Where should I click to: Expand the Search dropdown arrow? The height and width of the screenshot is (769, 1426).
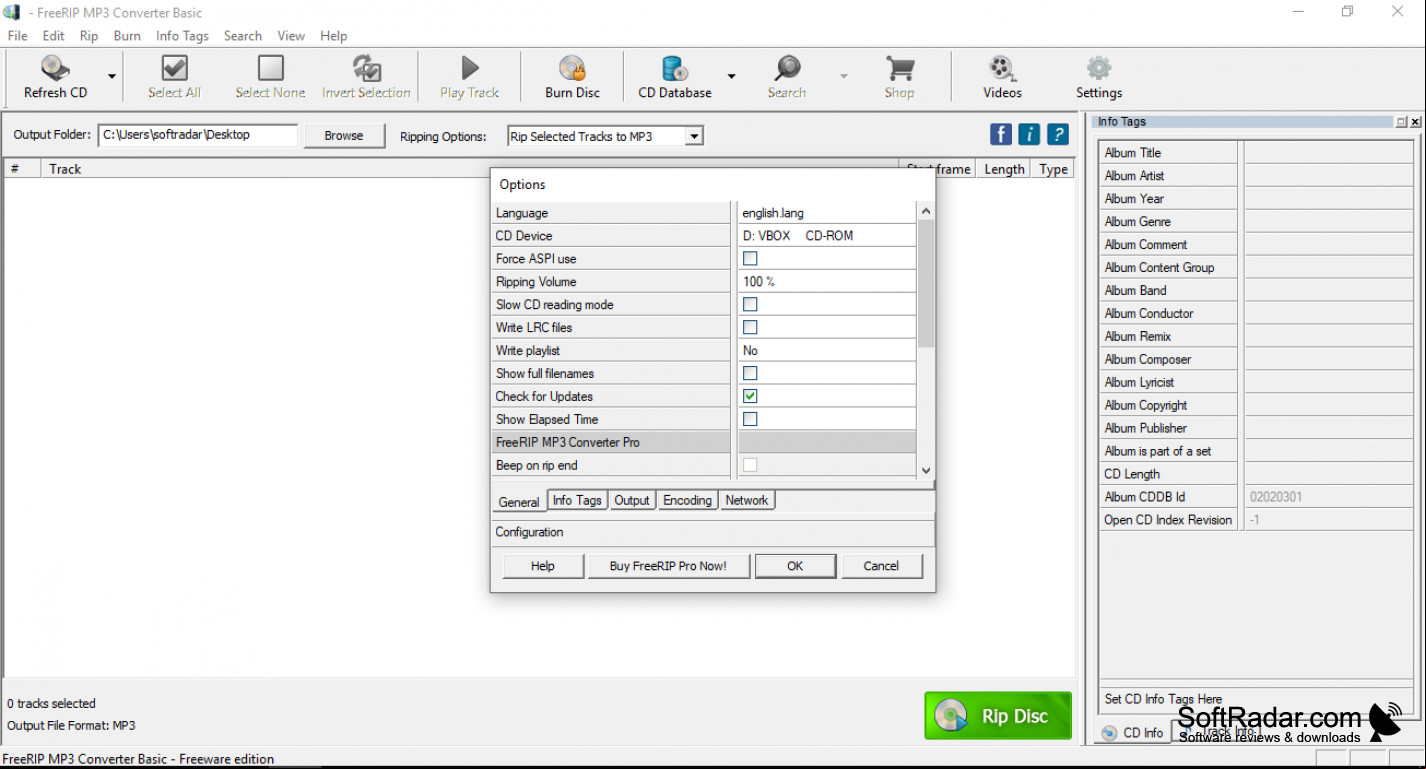click(843, 76)
